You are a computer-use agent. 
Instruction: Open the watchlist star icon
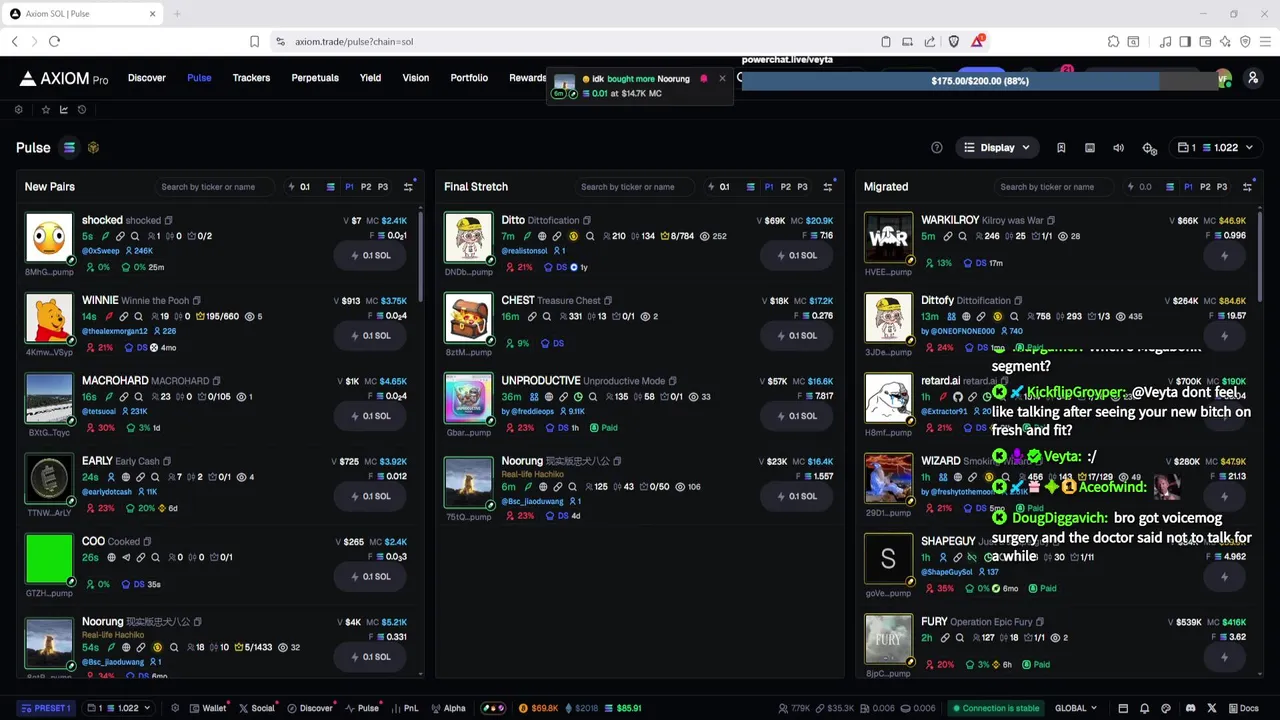click(x=45, y=110)
